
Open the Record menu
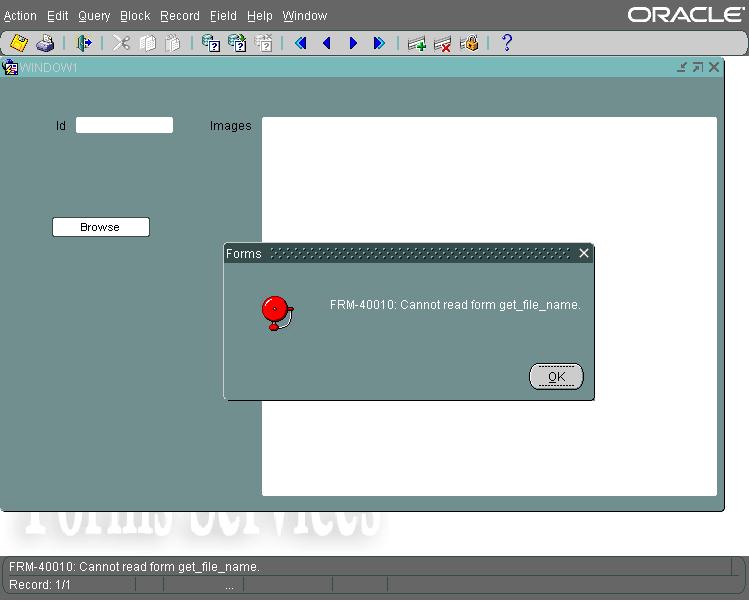[x=180, y=16]
